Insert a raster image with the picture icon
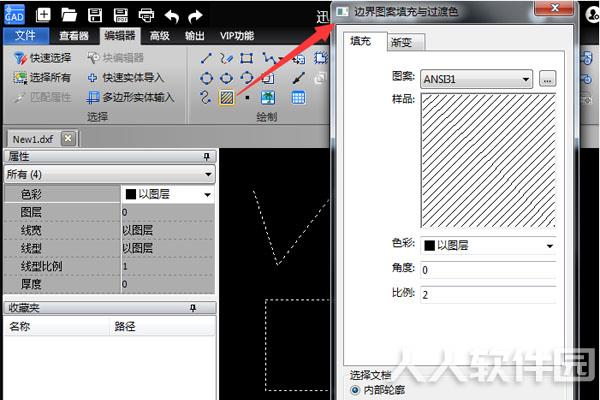The height and width of the screenshot is (400, 600). pyautogui.click(x=268, y=98)
